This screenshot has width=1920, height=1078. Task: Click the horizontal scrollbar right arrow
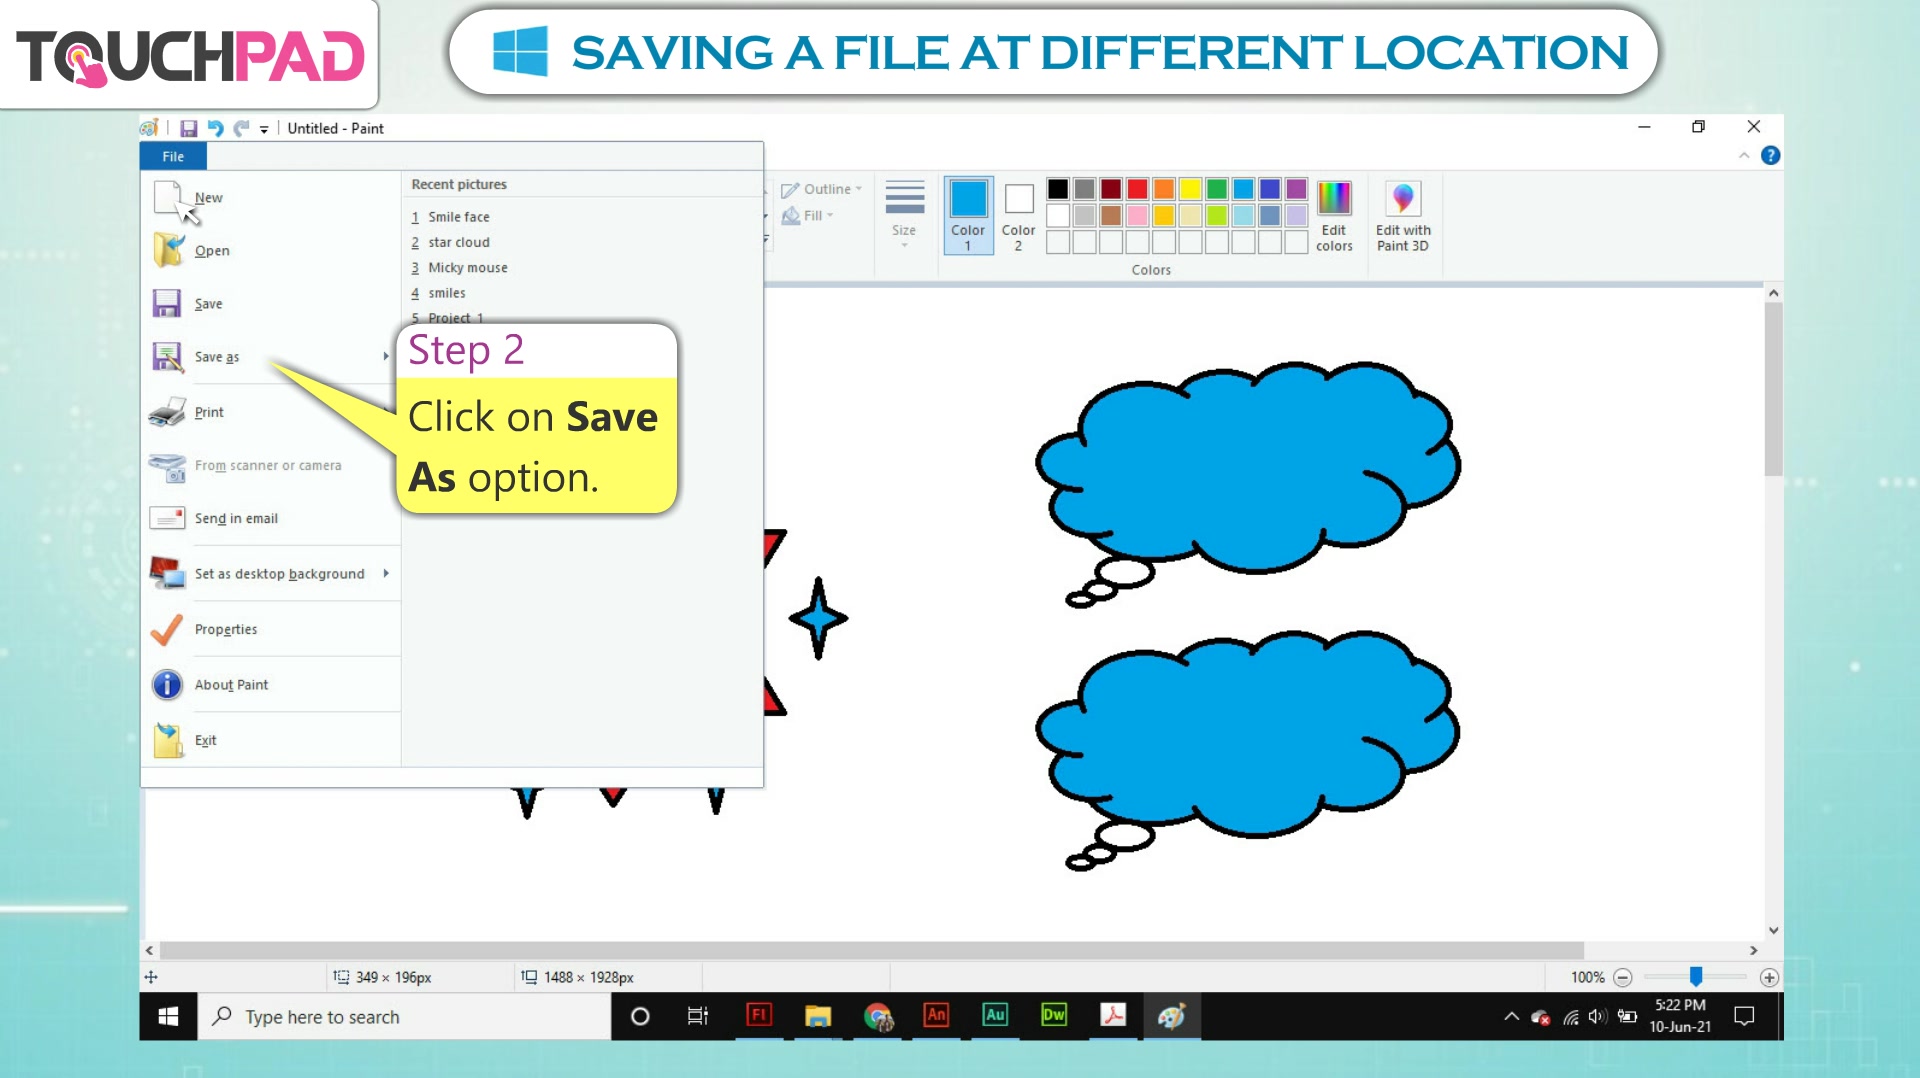(x=1753, y=951)
